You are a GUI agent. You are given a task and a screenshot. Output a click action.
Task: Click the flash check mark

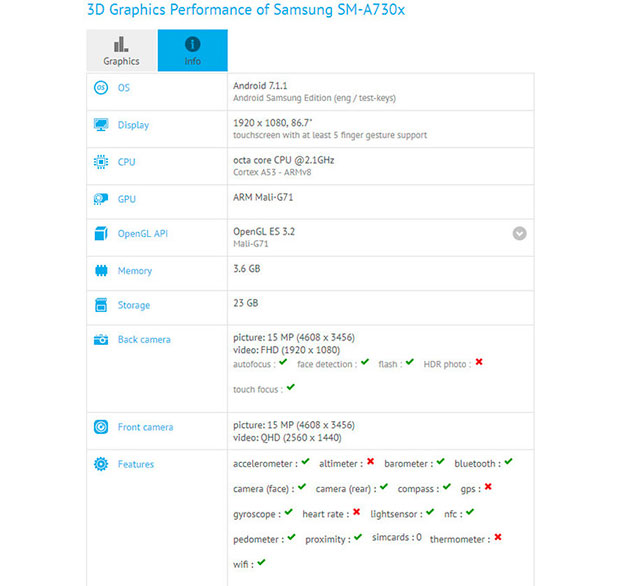coord(410,362)
